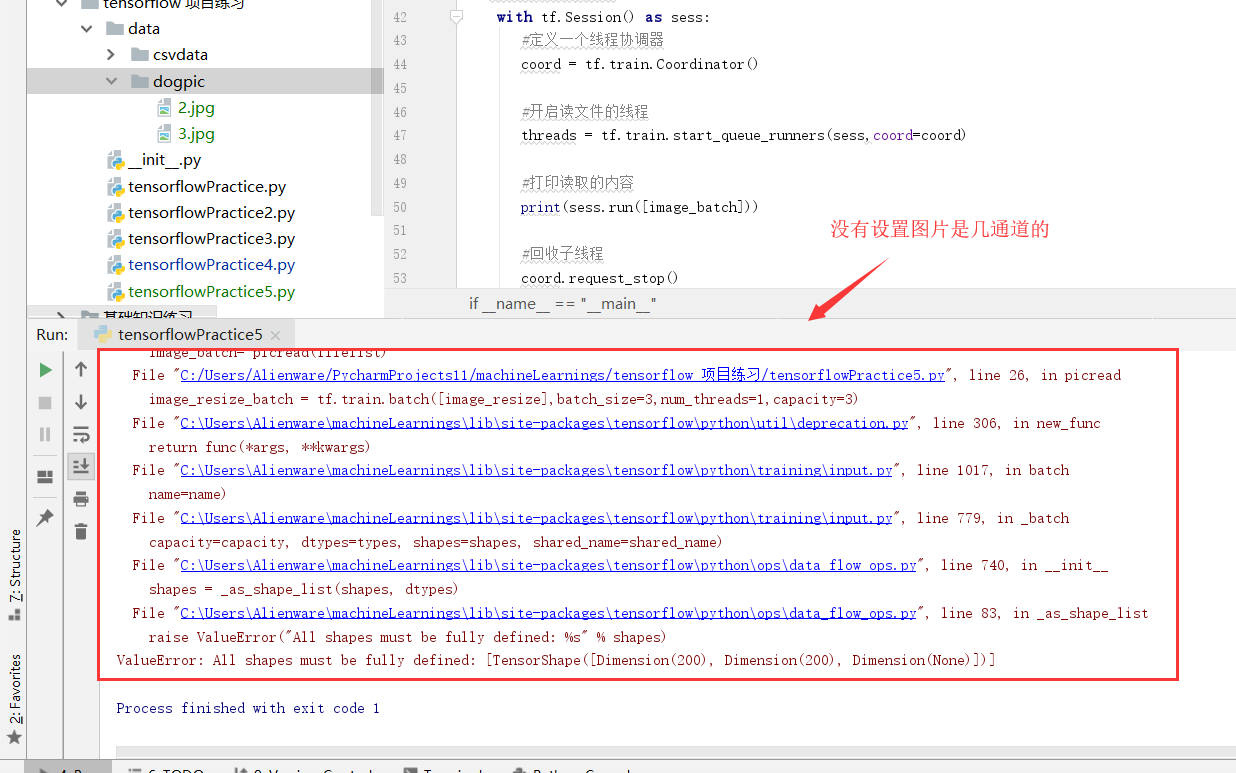This screenshot has height=773, width=1236.
Task: Collapse the dogpic folder
Action: click(111, 81)
